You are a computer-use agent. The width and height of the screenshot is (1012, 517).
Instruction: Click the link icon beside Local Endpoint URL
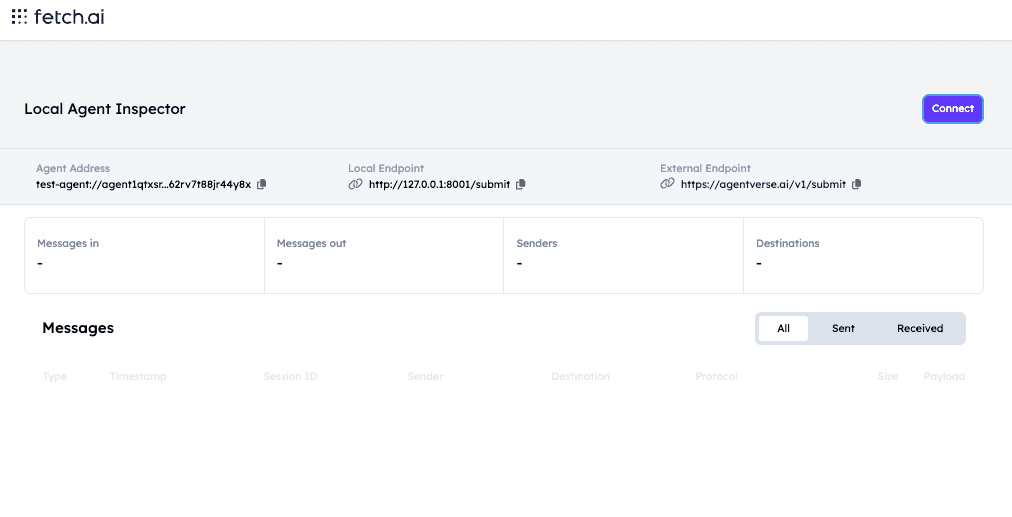(x=355, y=184)
